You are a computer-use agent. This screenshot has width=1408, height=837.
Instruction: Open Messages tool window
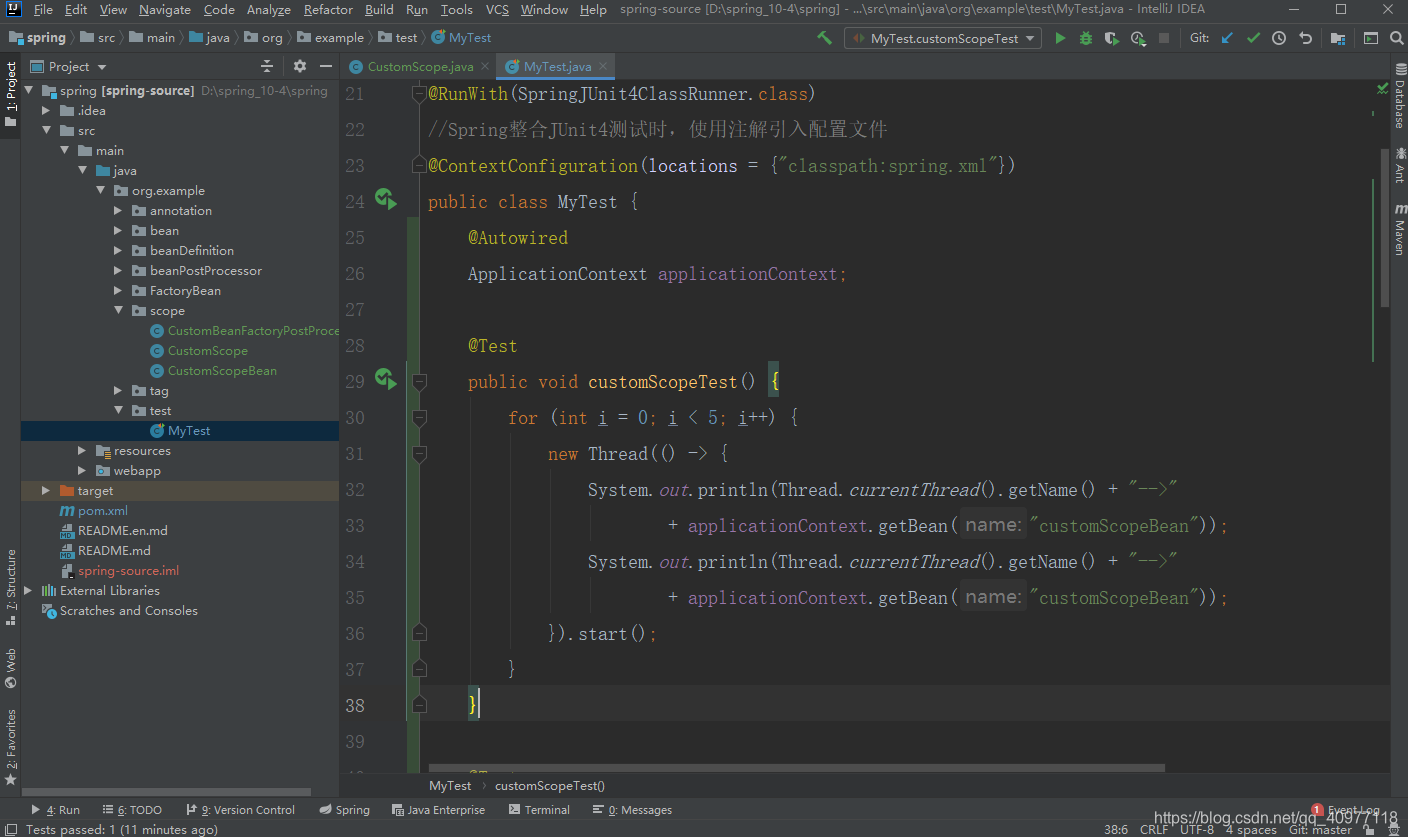[x=632, y=810]
